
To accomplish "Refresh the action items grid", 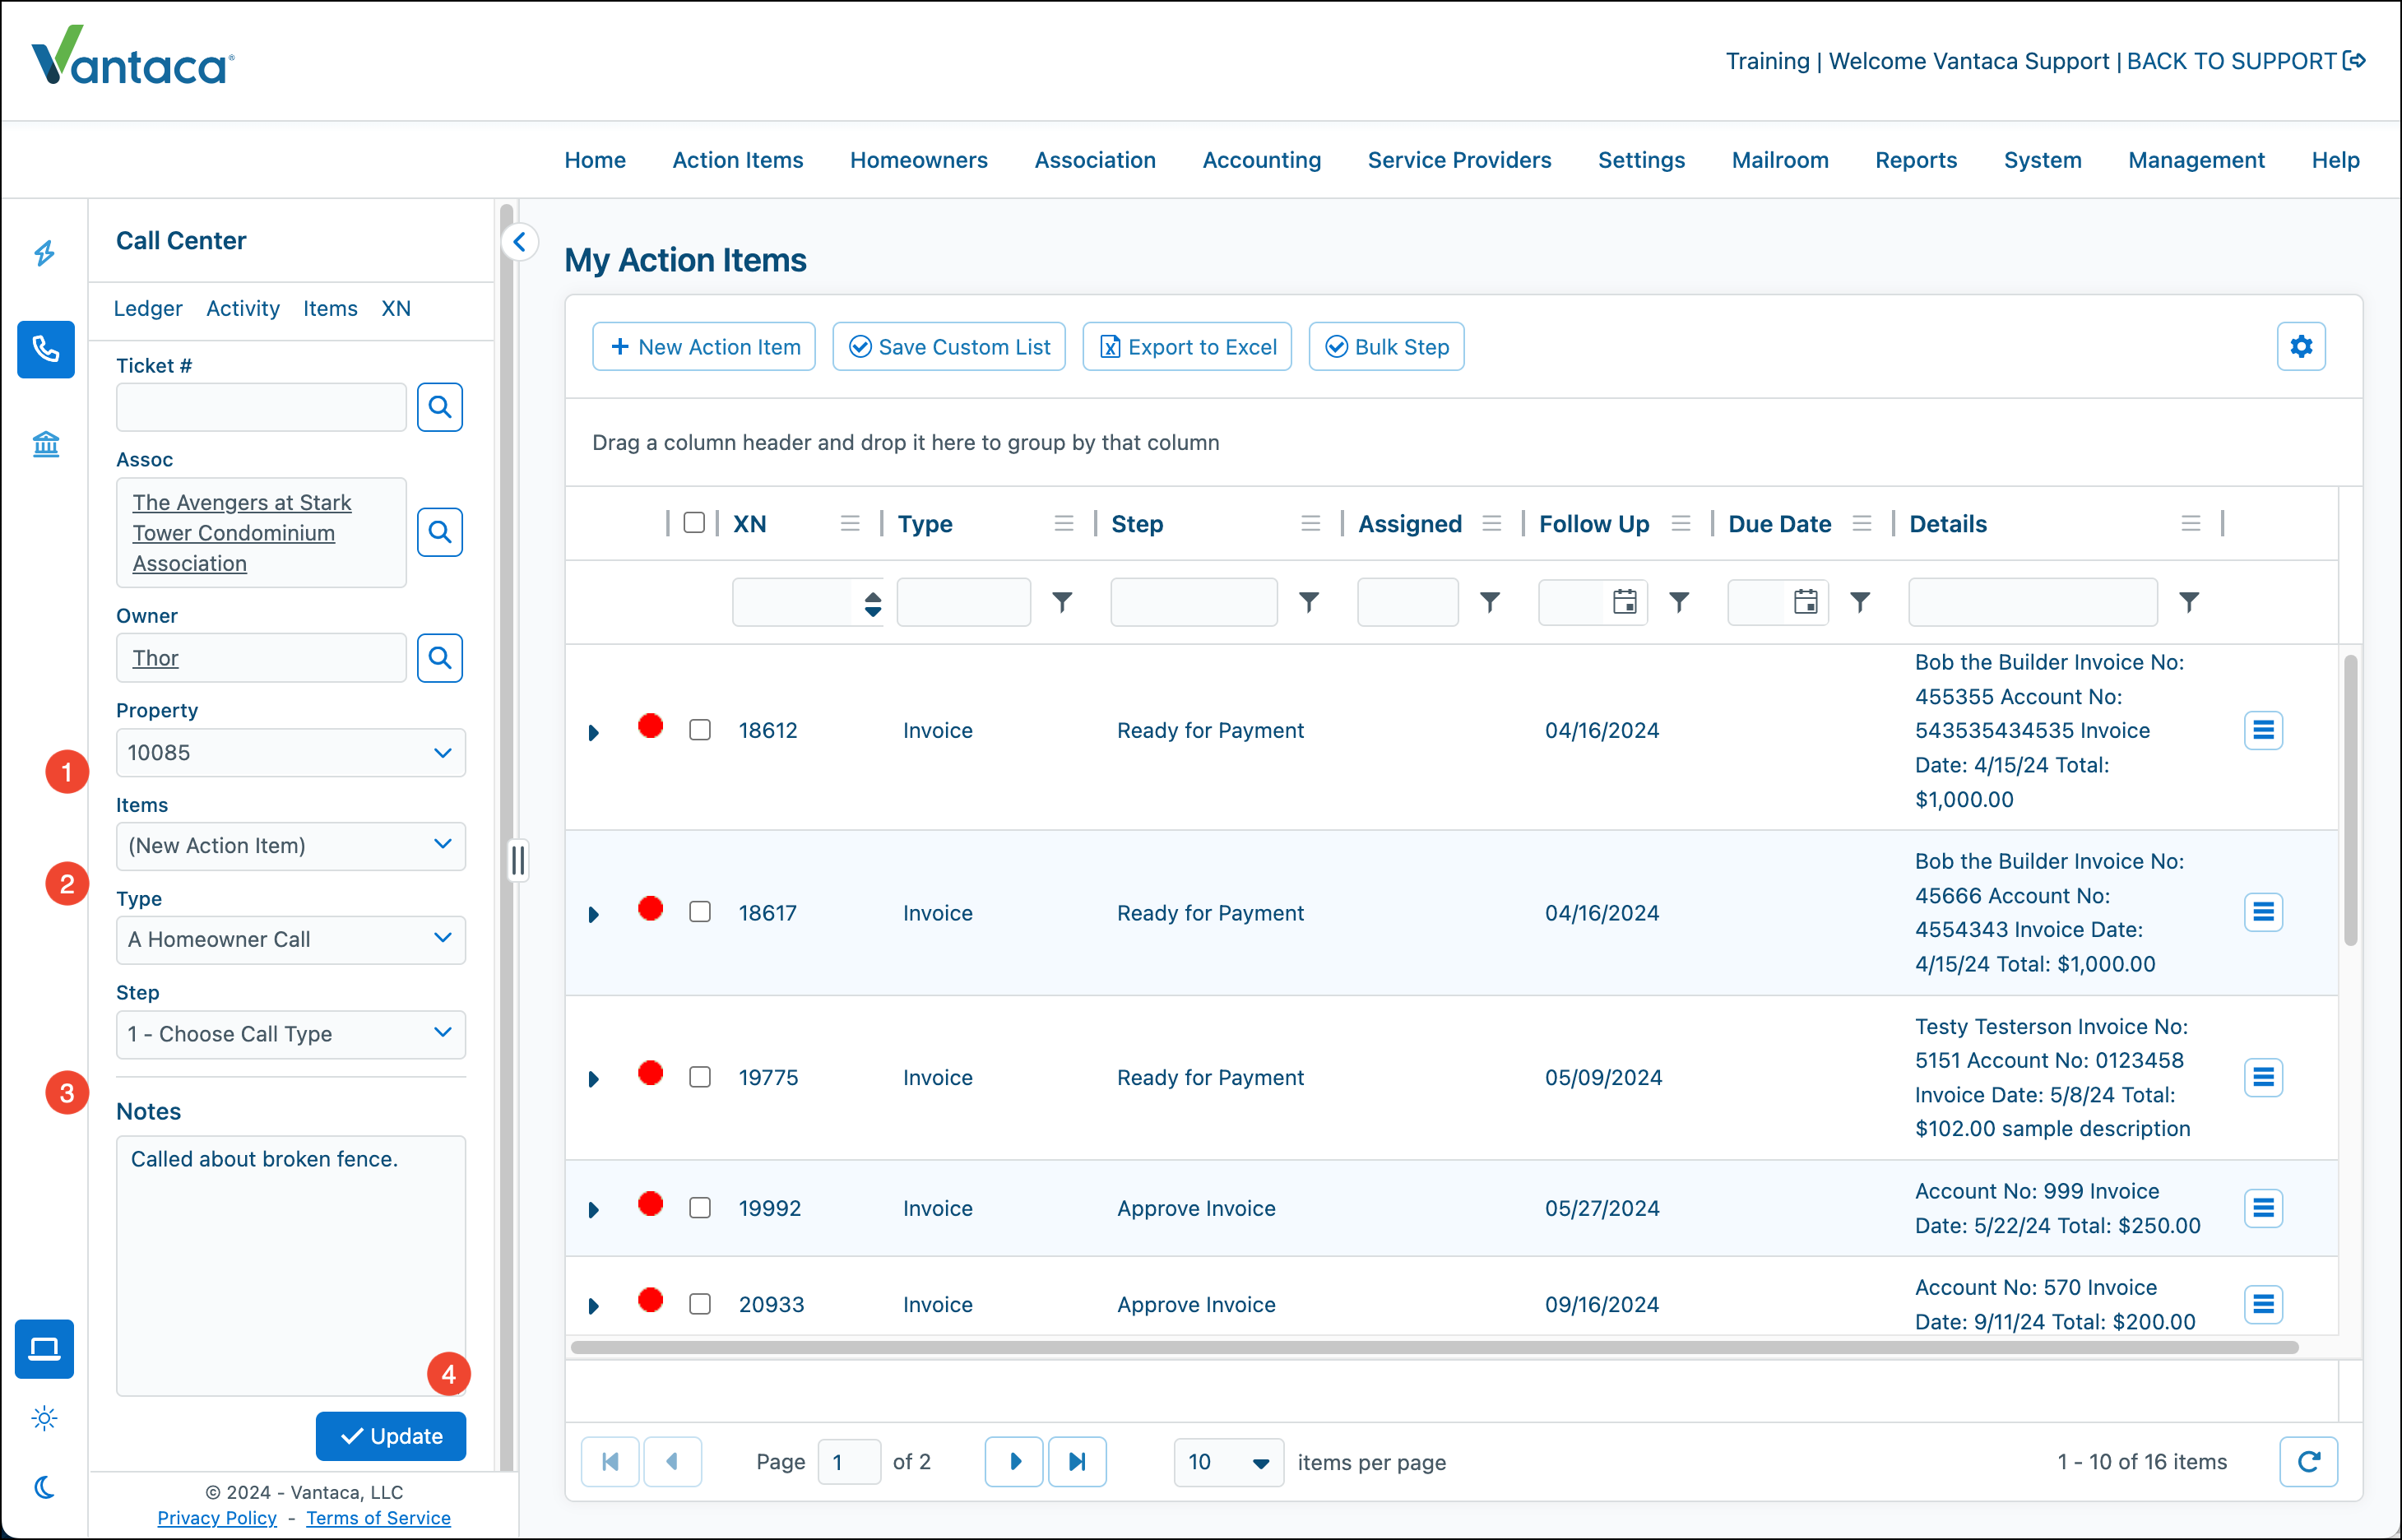I will [x=2308, y=1462].
